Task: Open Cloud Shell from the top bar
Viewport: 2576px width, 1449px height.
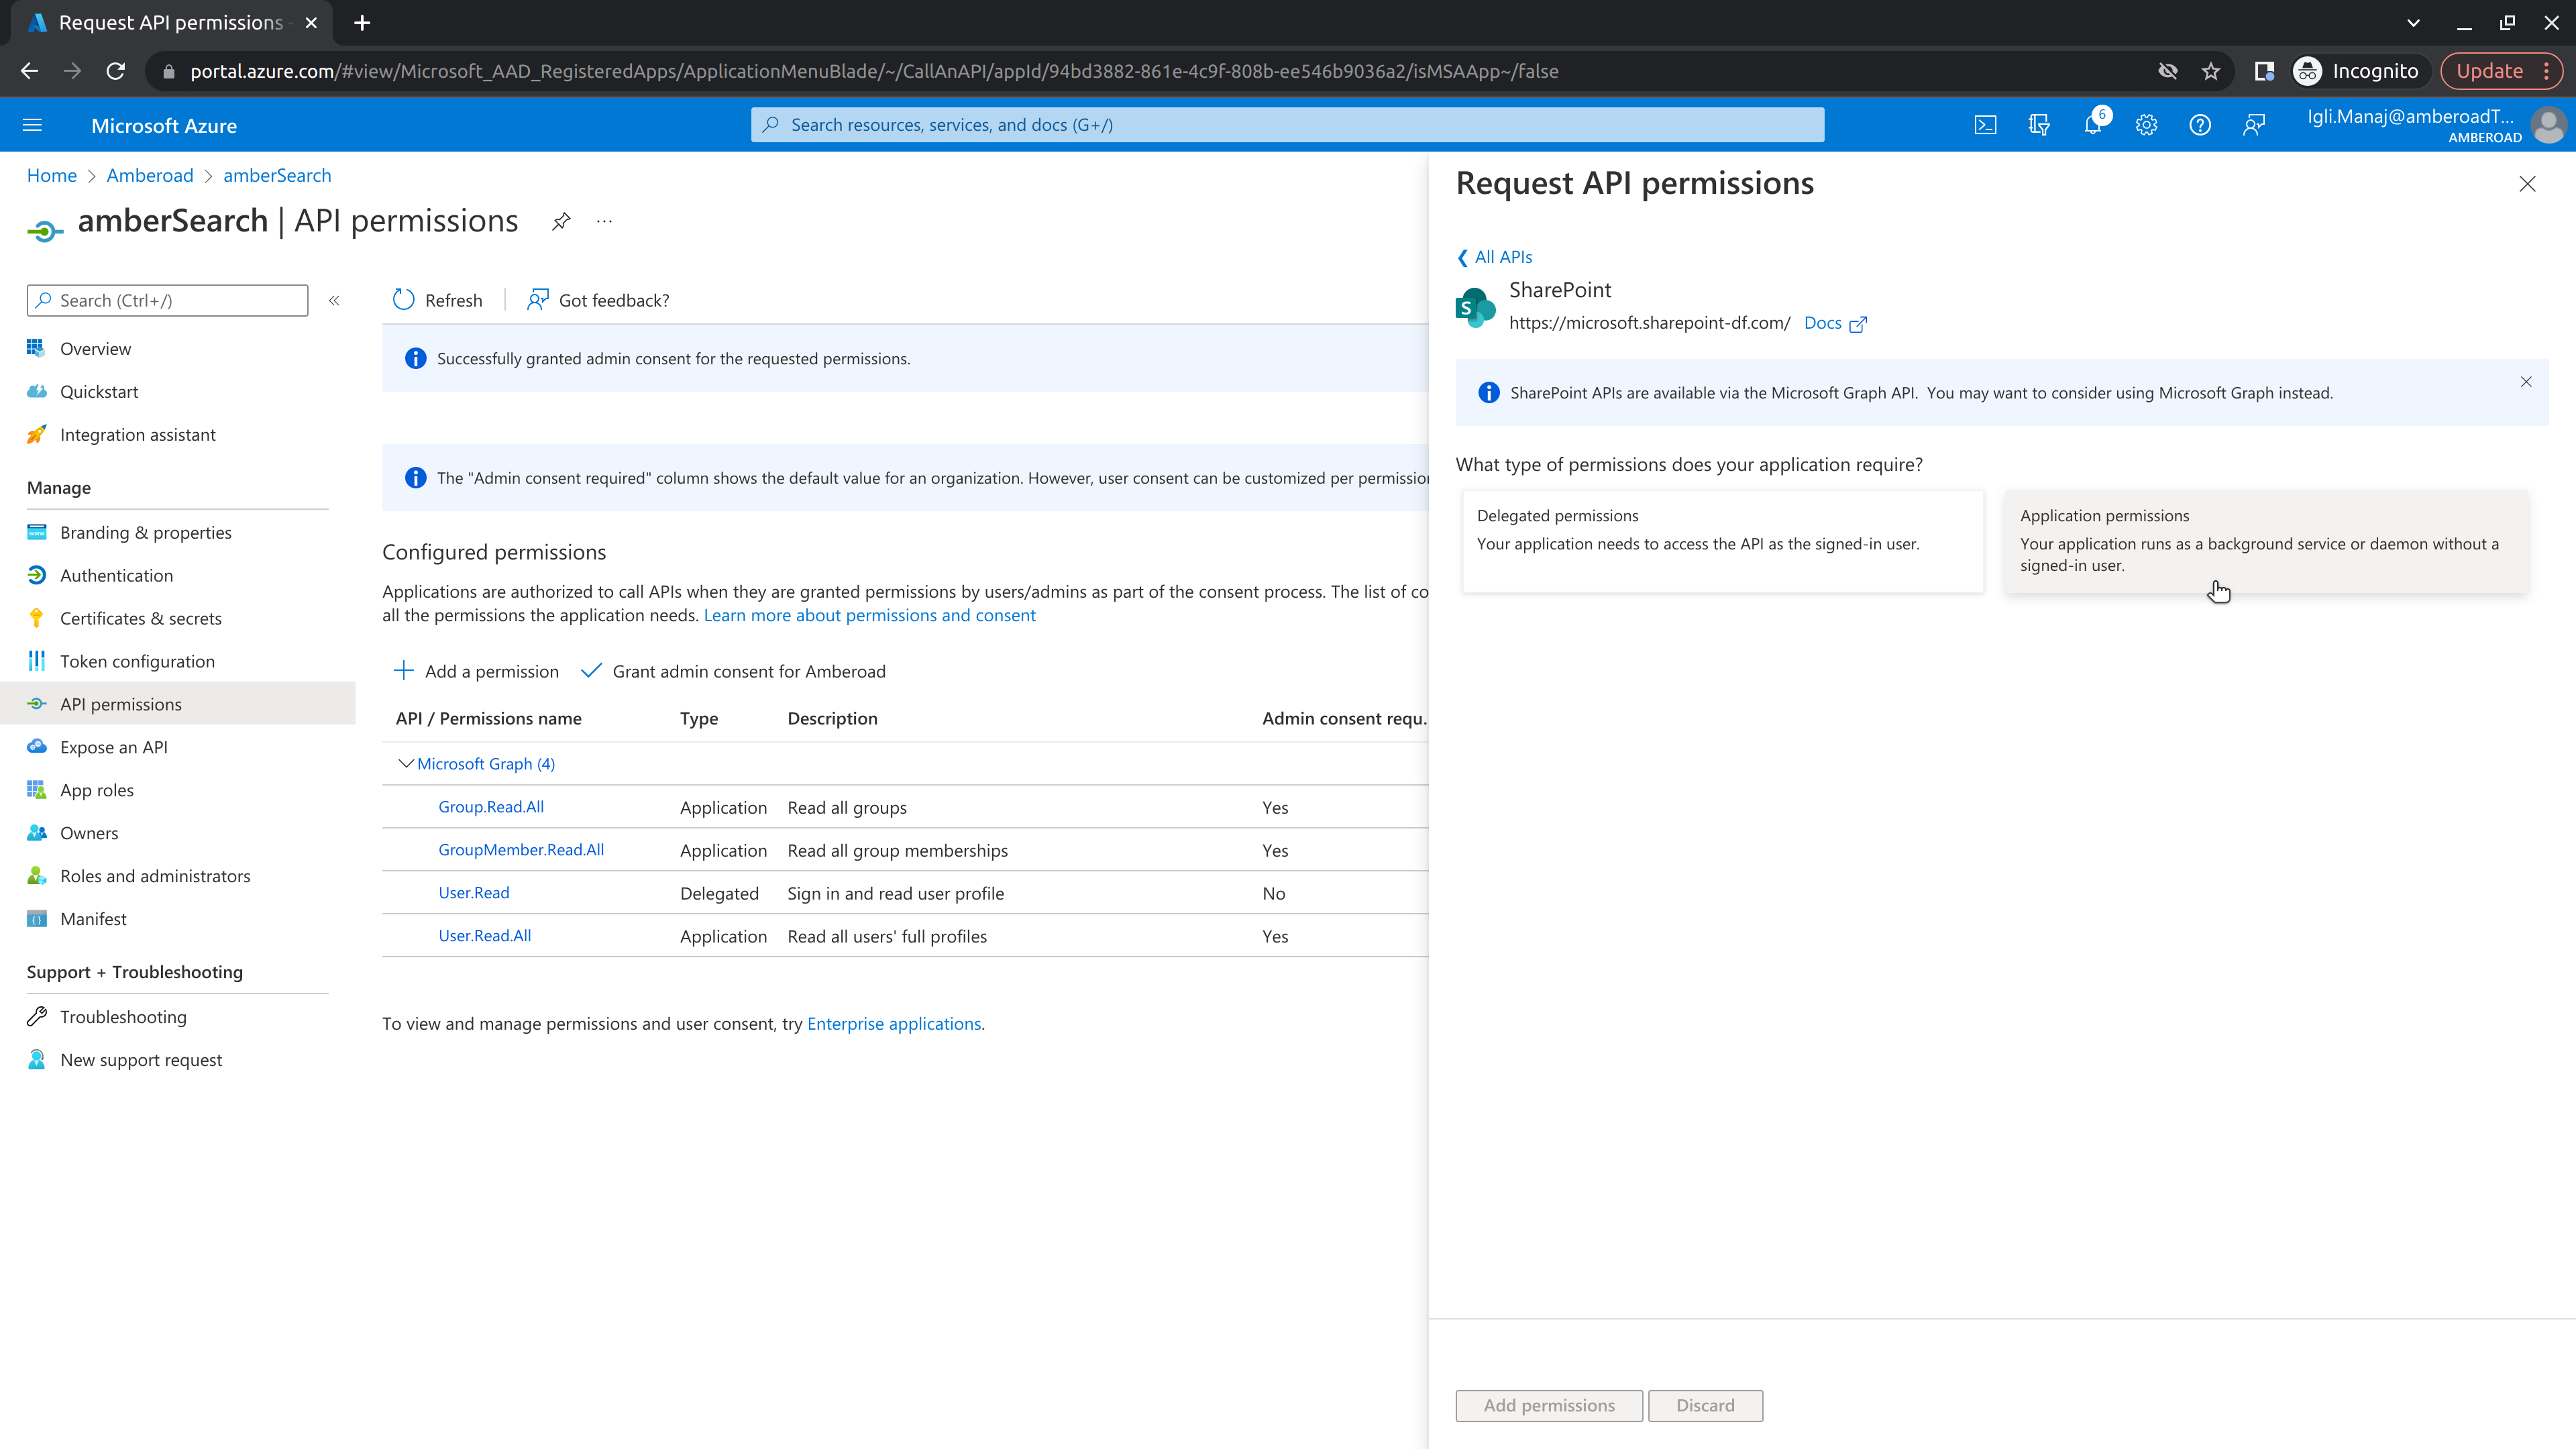Action: pyautogui.click(x=1985, y=125)
